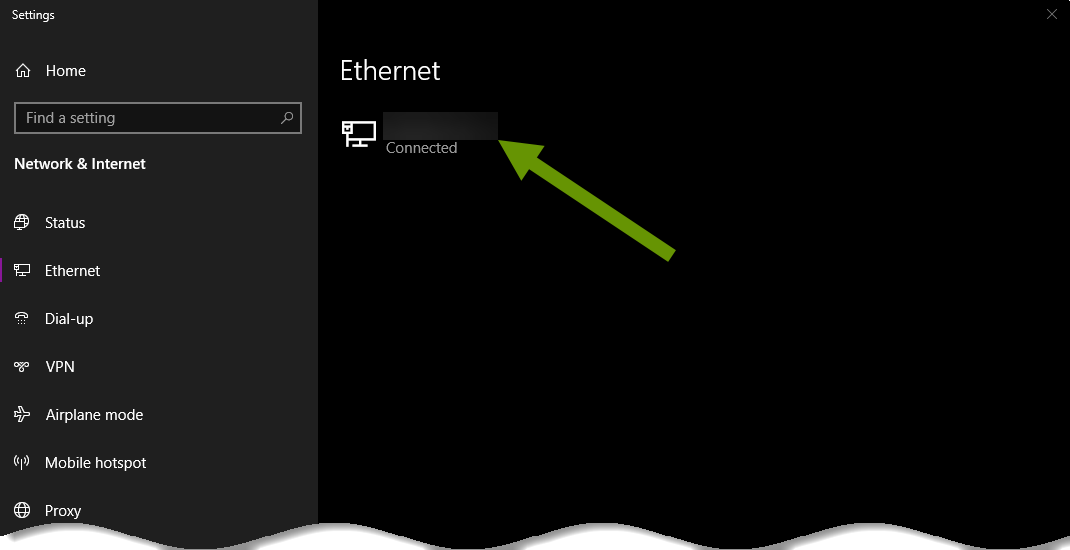
Task: Click the Dial-up phone icon
Action: 22,319
